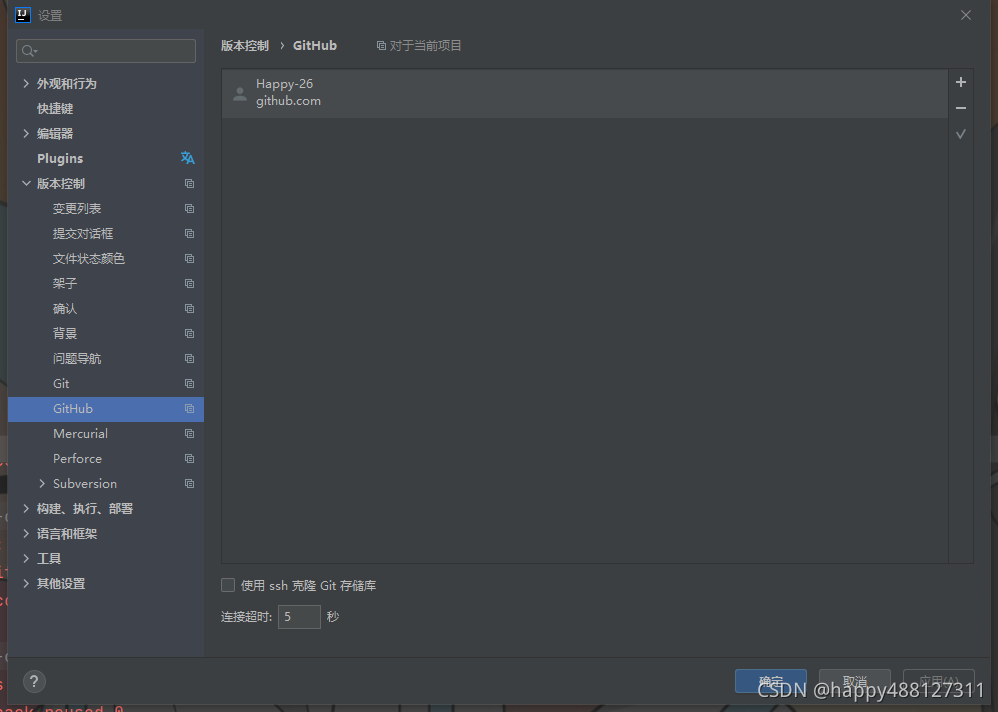Click the avatar icon of Happy-26 account
998x712 pixels.
pyautogui.click(x=240, y=94)
